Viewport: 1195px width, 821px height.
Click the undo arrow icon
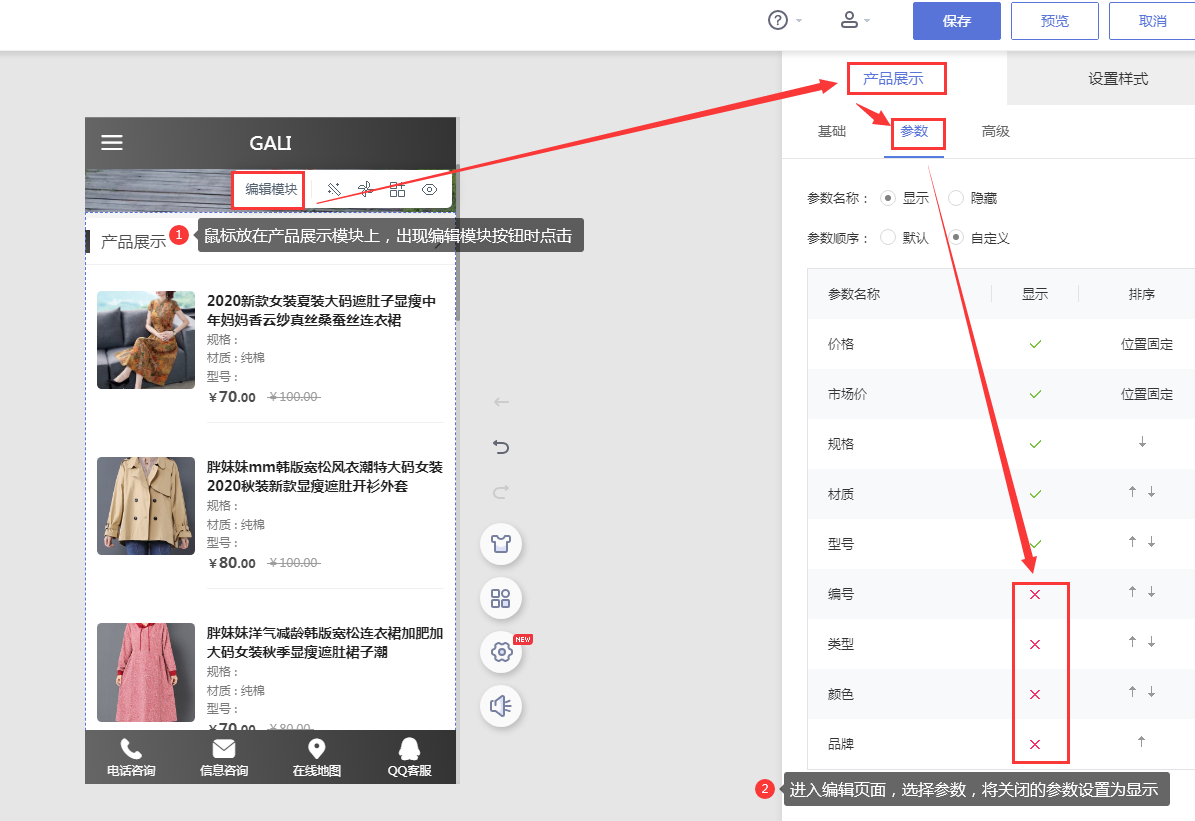point(501,447)
